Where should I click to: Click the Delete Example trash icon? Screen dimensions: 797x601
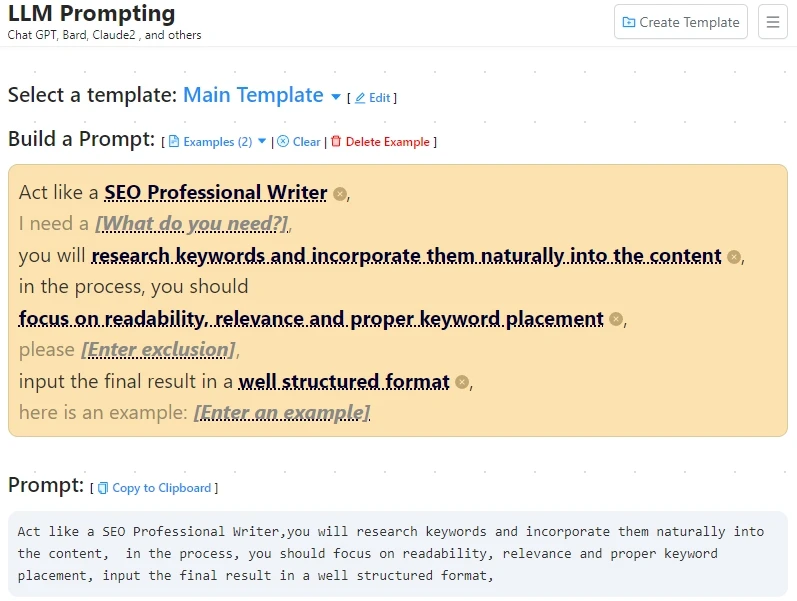(x=336, y=141)
